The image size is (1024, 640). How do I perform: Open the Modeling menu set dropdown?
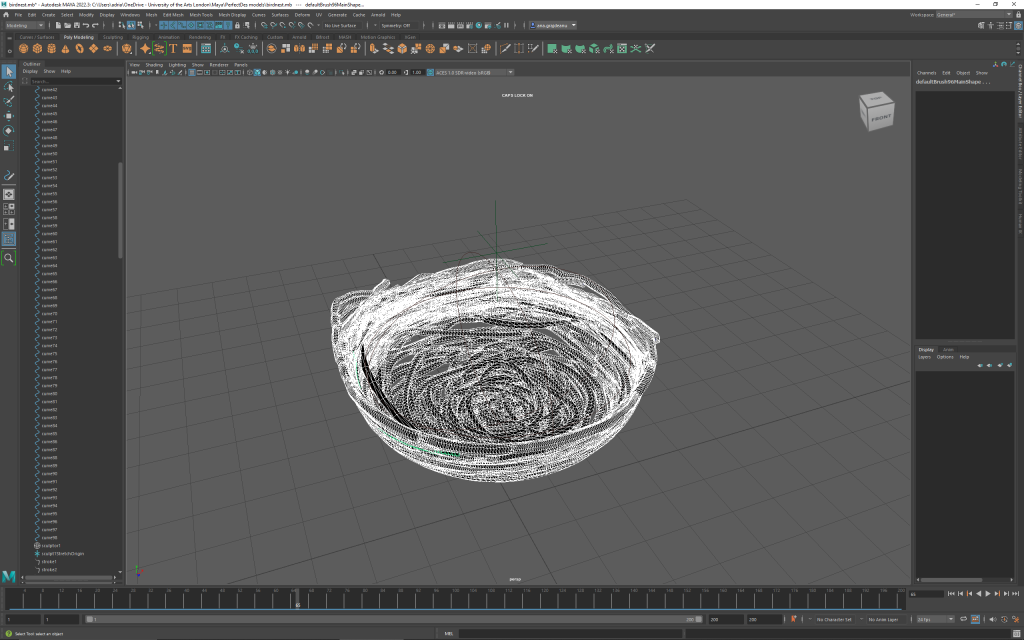pyautogui.click(x=25, y=25)
